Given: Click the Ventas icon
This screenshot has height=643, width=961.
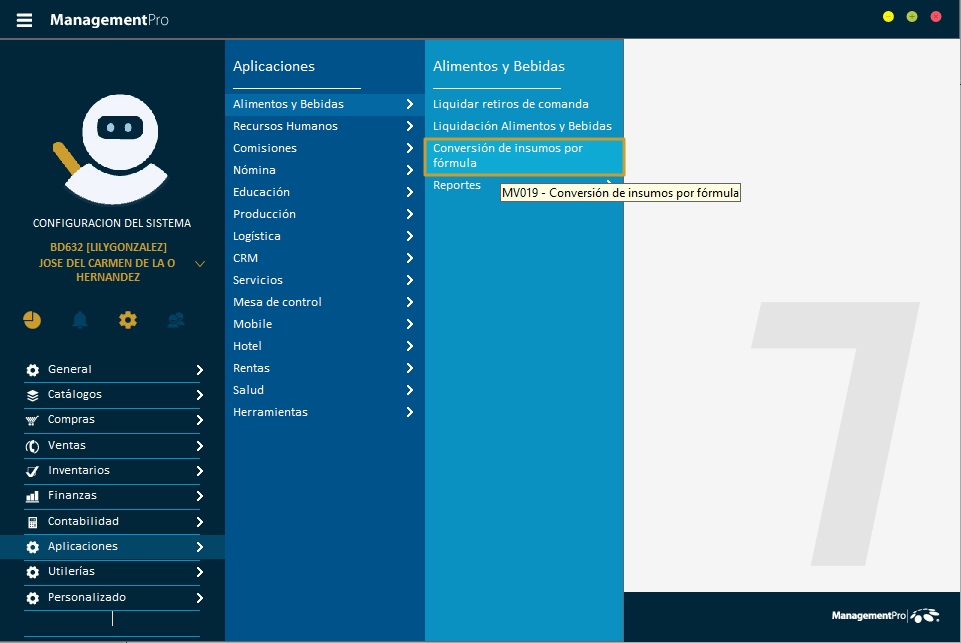Looking at the screenshot, I should click(32, 446).
